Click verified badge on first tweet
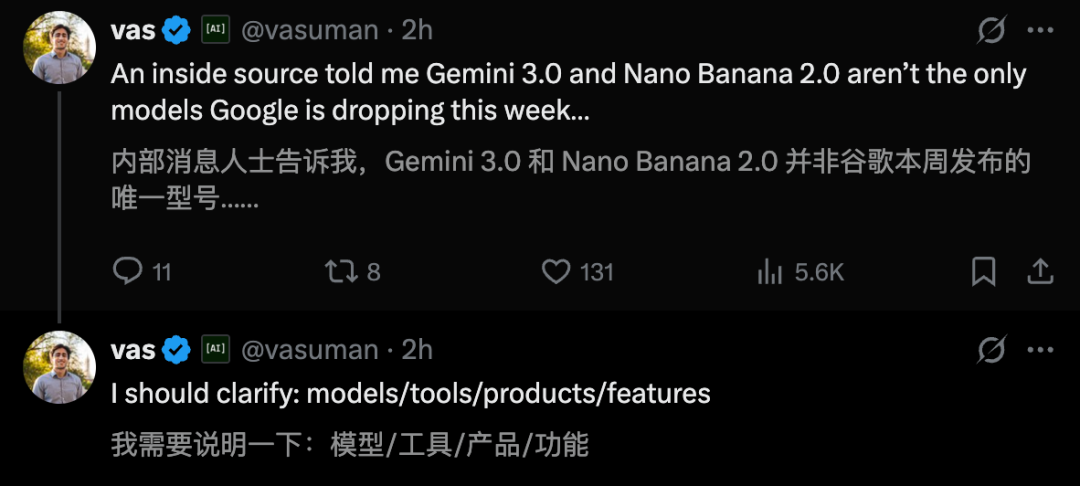The height and width of the screenshot is (486, 1080). 177,31
